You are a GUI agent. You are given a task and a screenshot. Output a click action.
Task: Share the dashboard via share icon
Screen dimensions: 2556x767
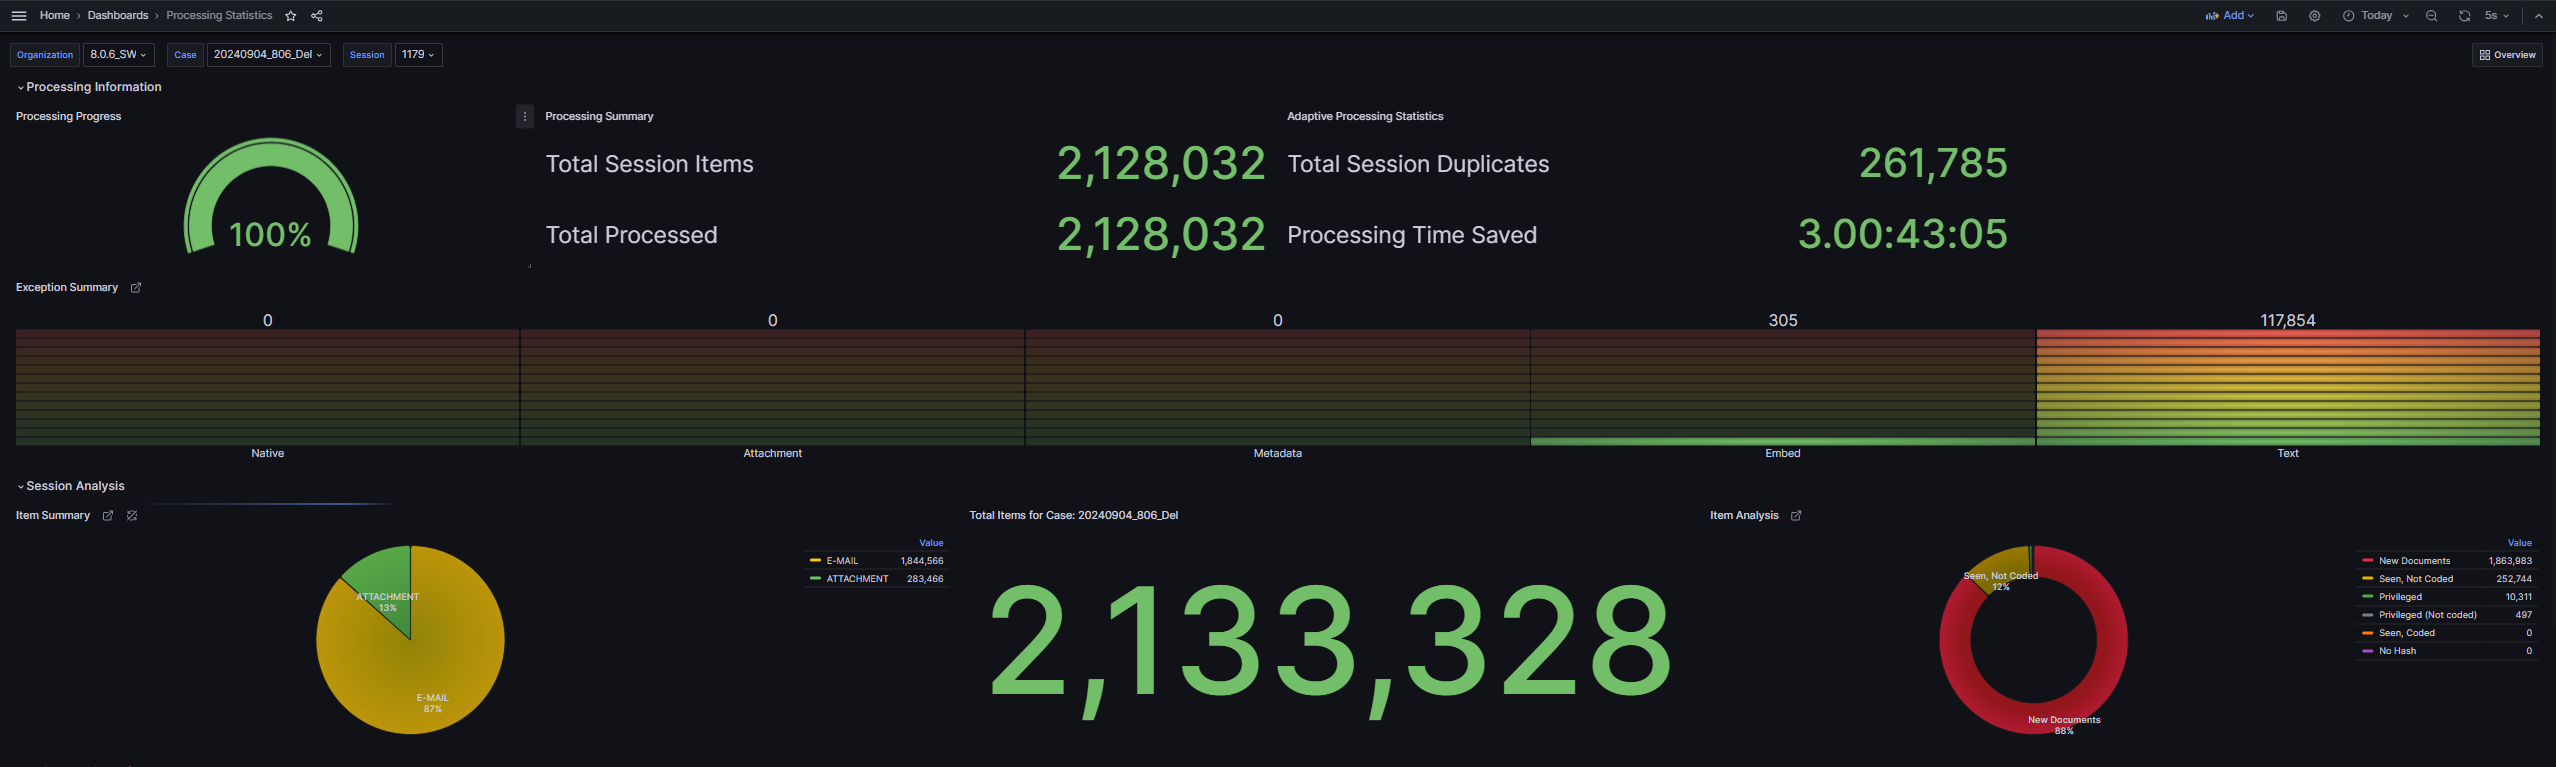[317, 16]
